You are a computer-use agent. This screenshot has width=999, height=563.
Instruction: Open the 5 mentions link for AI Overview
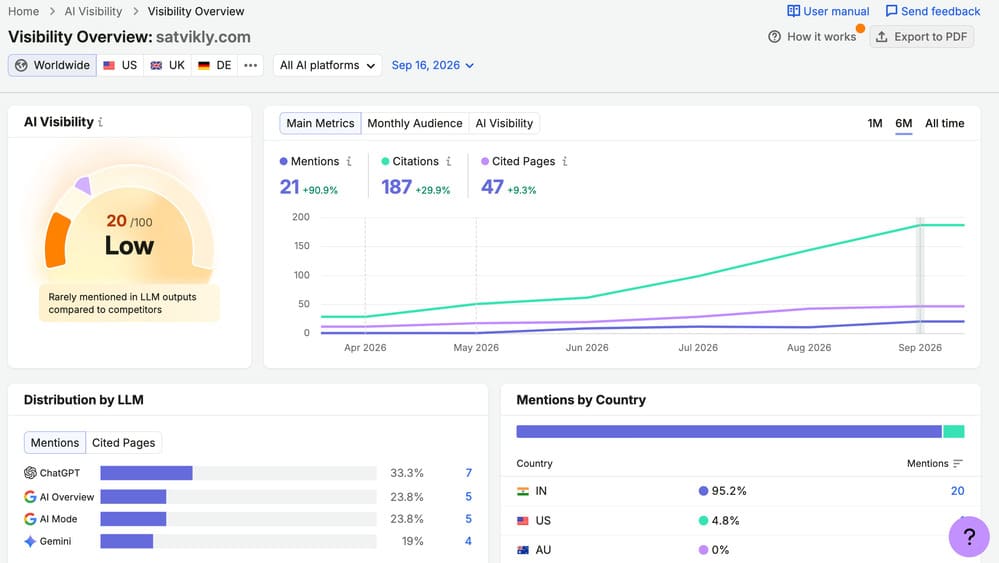tap(468, 497)
